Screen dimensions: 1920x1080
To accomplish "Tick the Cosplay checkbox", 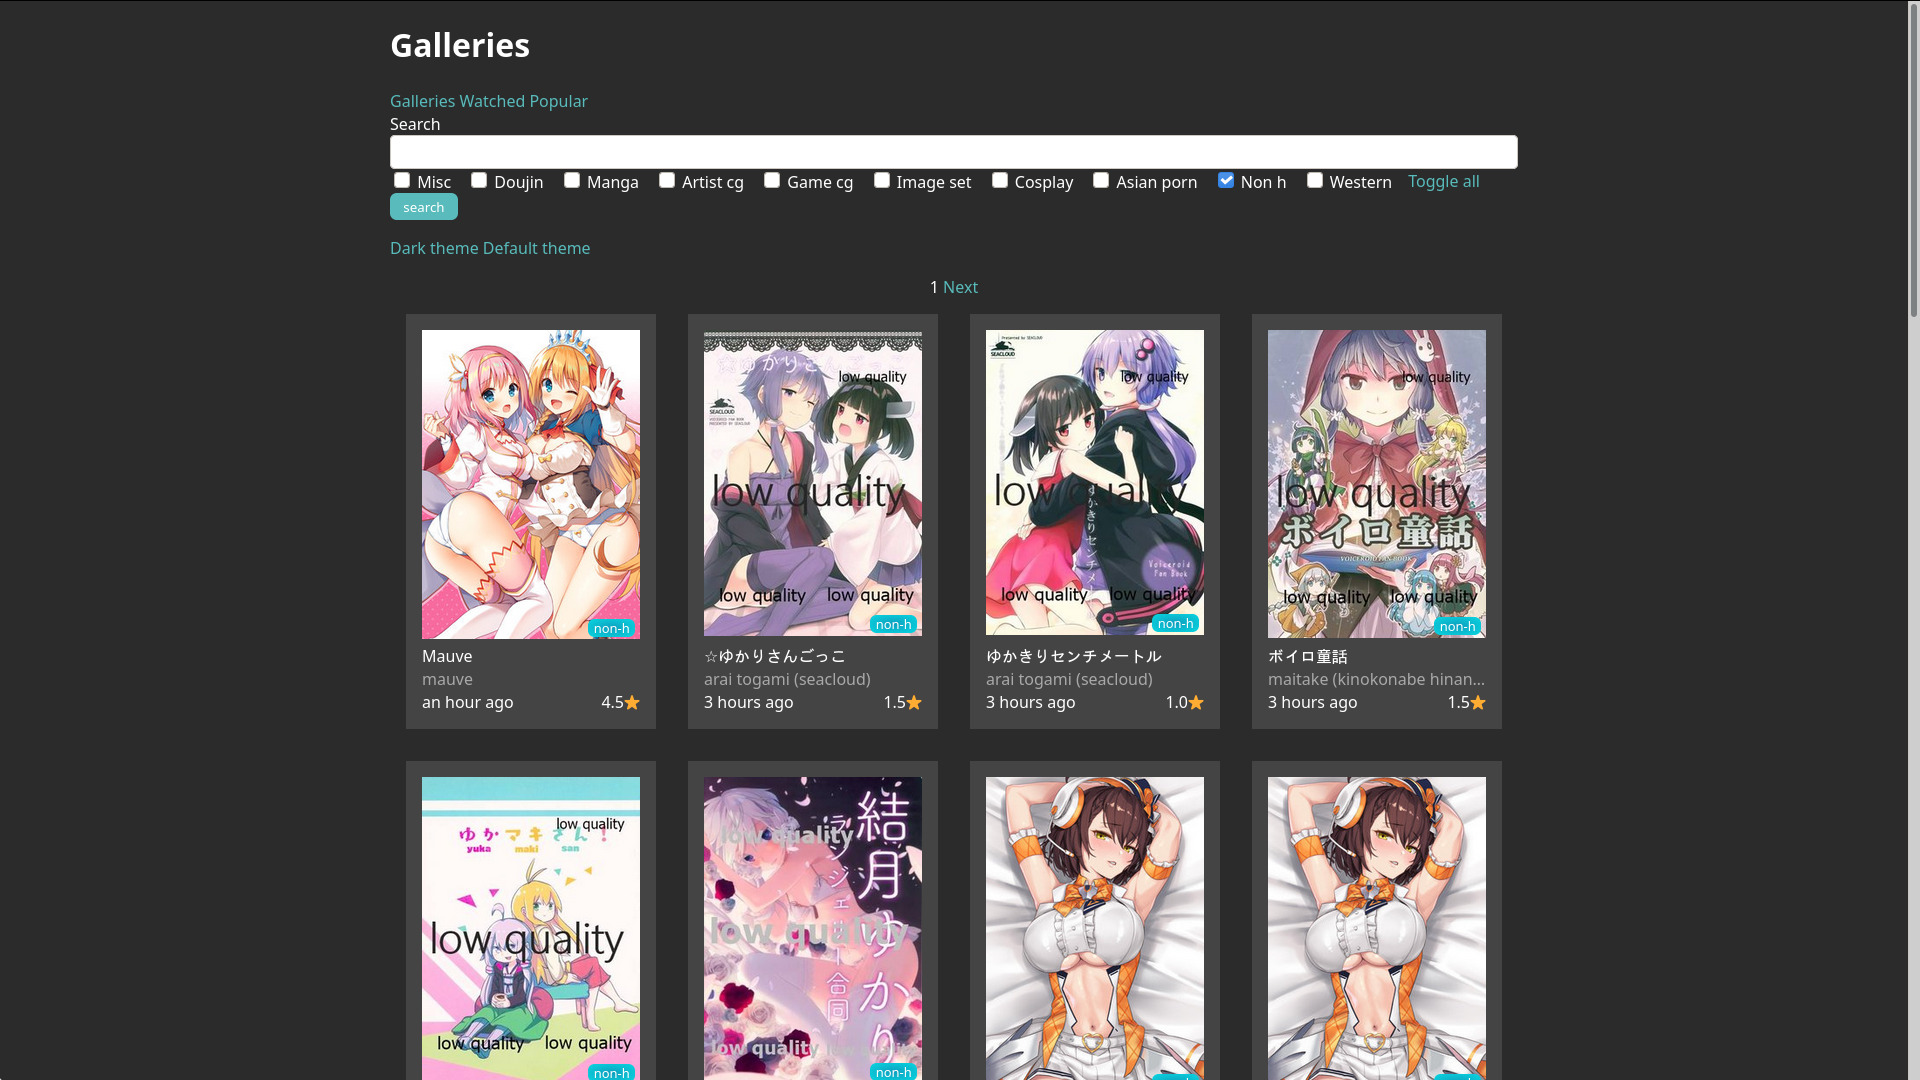I will [1000, 180].
